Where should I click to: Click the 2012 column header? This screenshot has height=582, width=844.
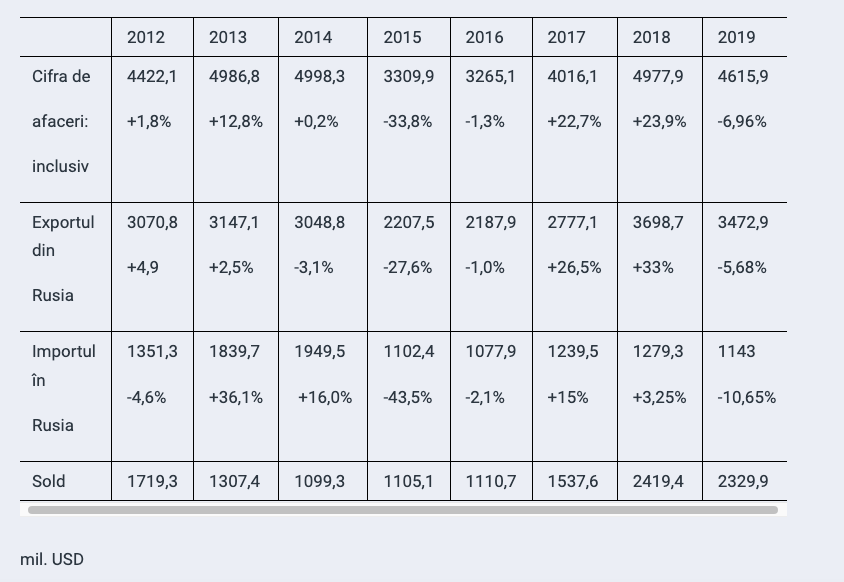pos(146,37)
